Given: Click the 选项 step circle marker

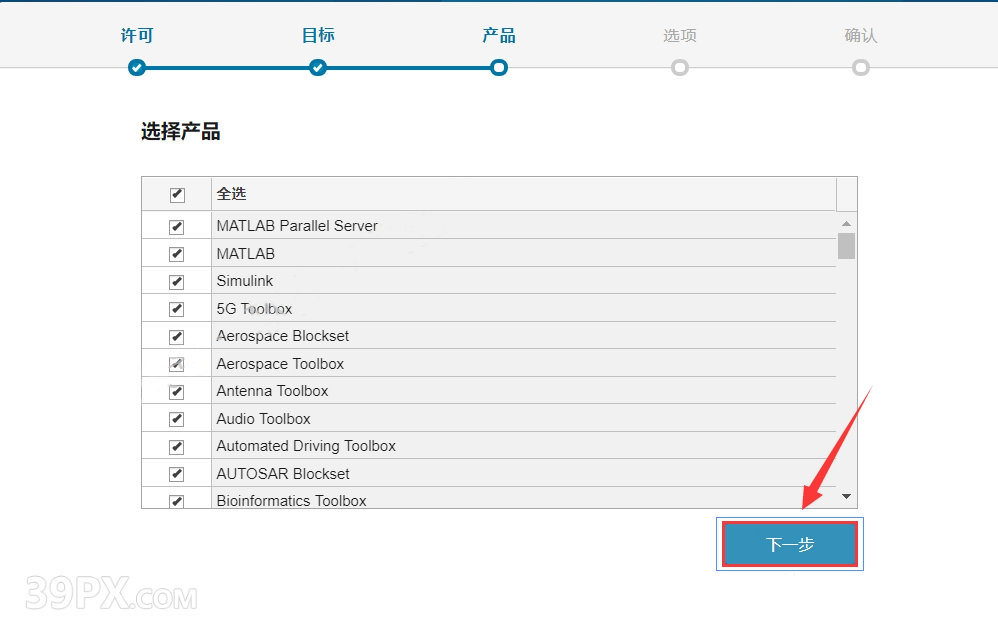Looking at the screenshot, I should pyautogui.click(x=680, y=67).
